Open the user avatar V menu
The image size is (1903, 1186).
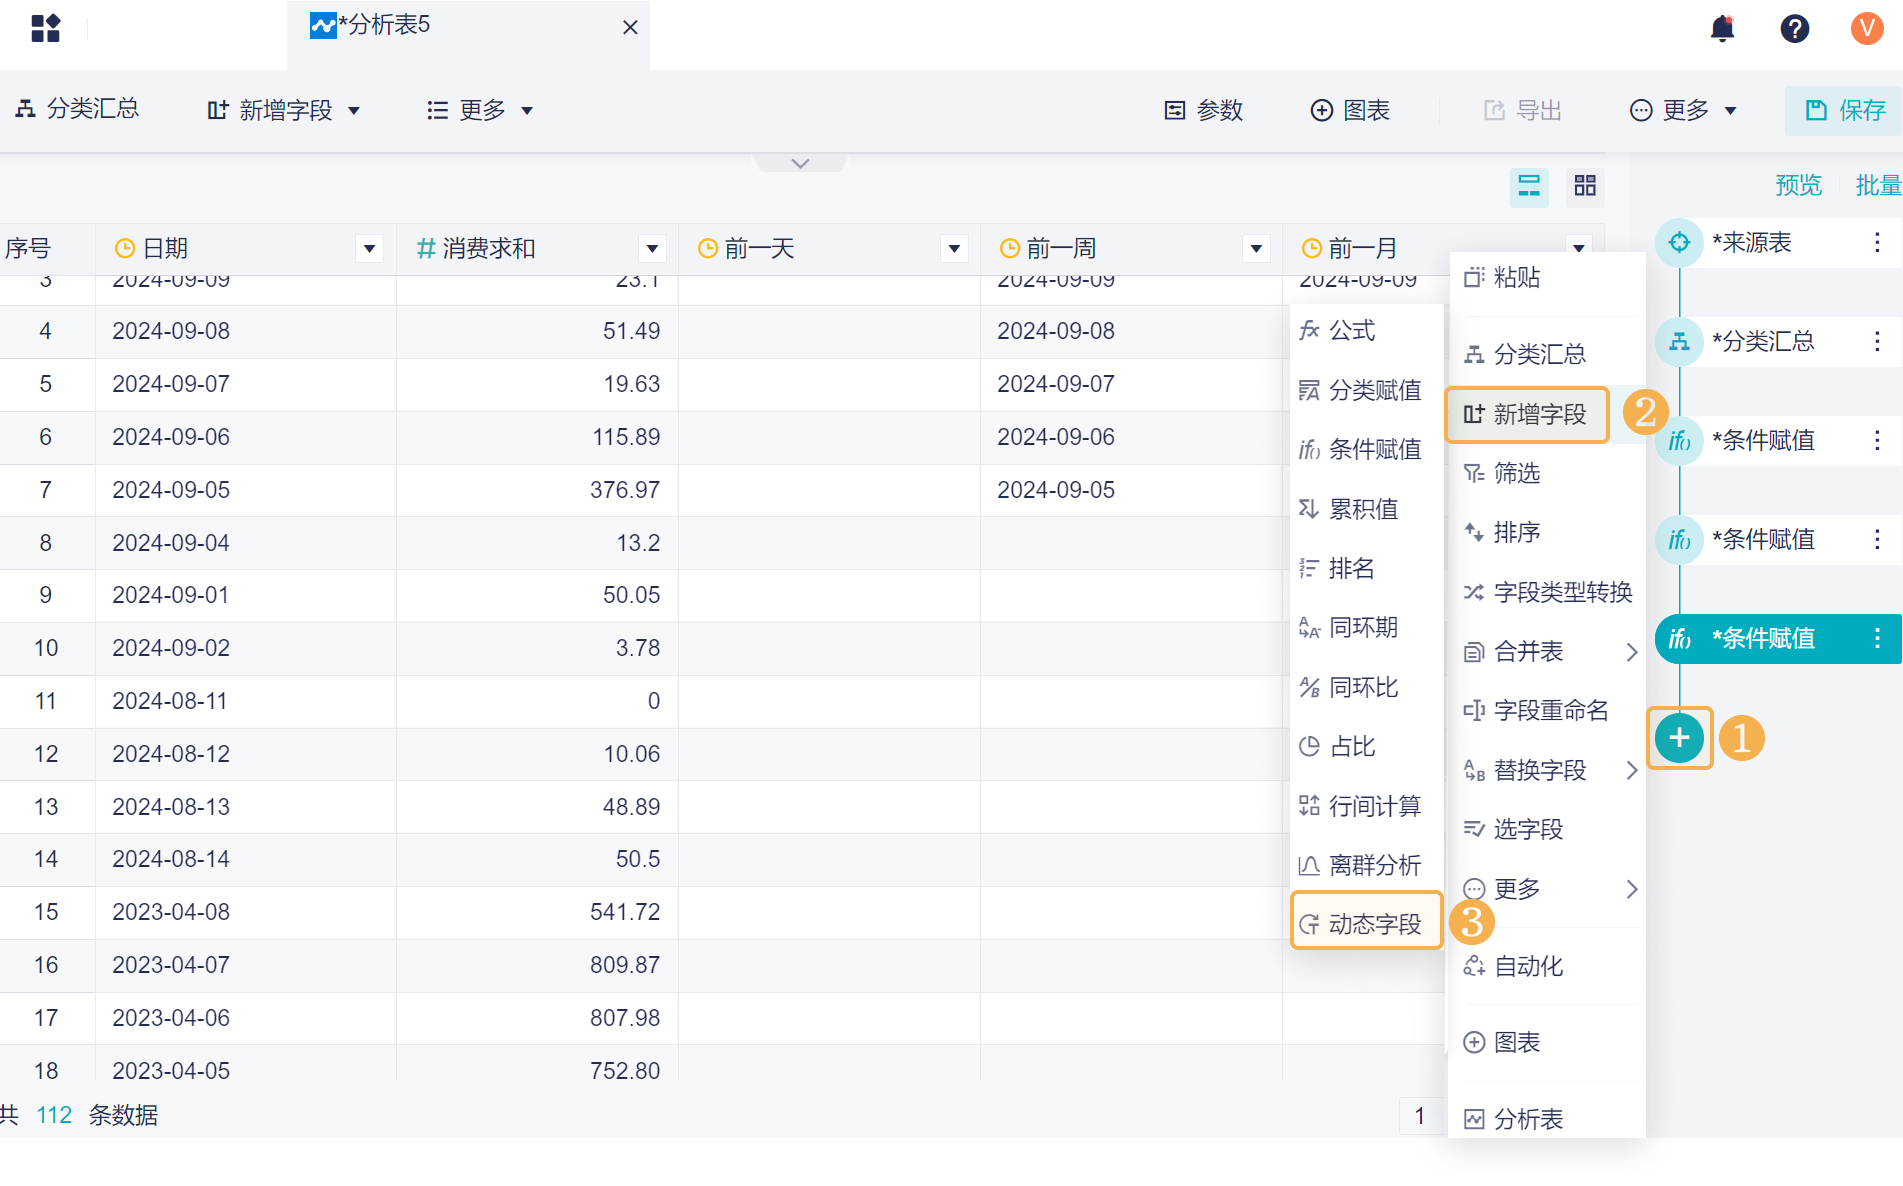(1867, 28)
